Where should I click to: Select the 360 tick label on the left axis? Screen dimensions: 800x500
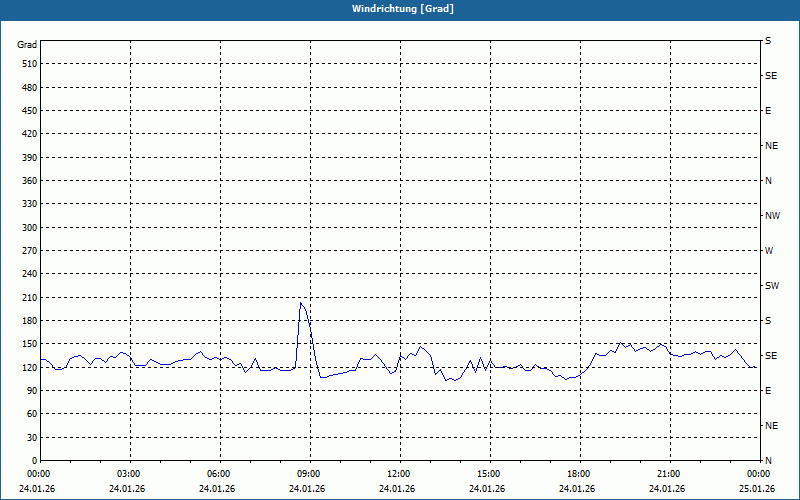28,181
